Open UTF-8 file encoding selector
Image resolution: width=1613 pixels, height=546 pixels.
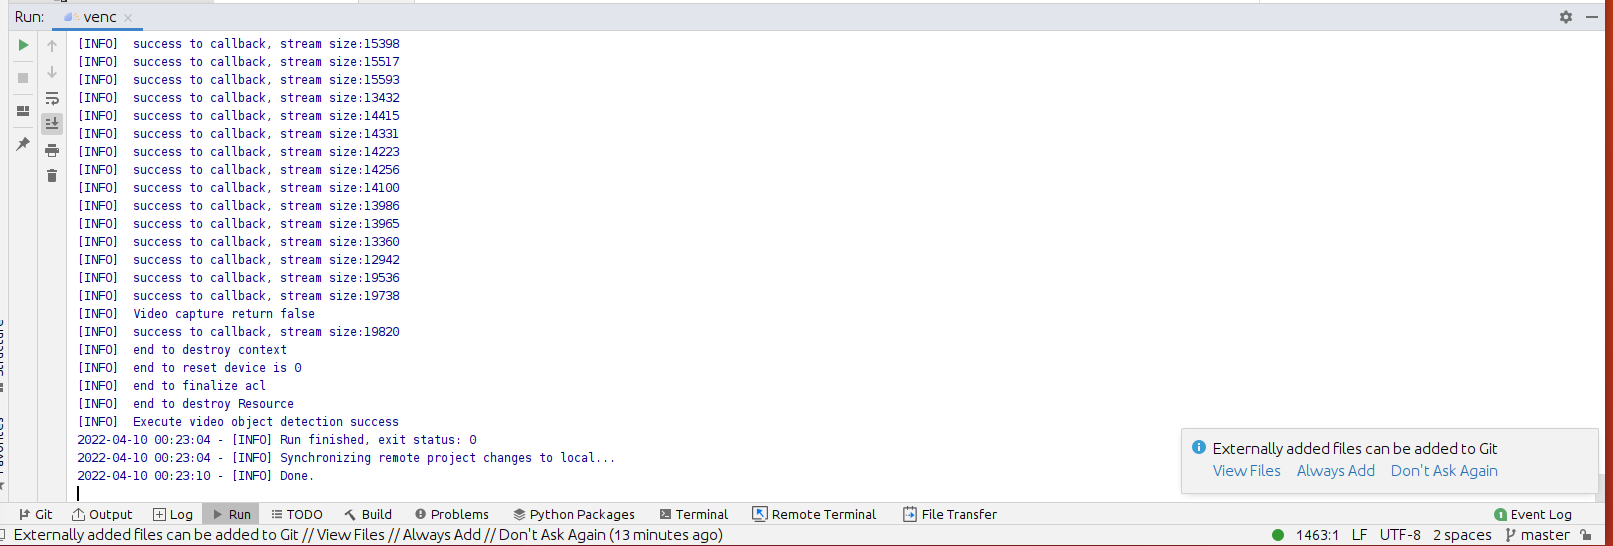click(1400, 535)
